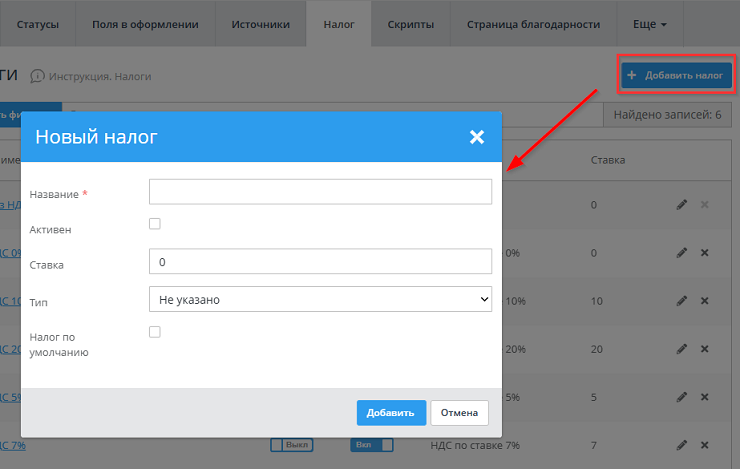Delete the tax row with rate 10
The height and width of the screenshot is (469, 740).
coord(705,300)
